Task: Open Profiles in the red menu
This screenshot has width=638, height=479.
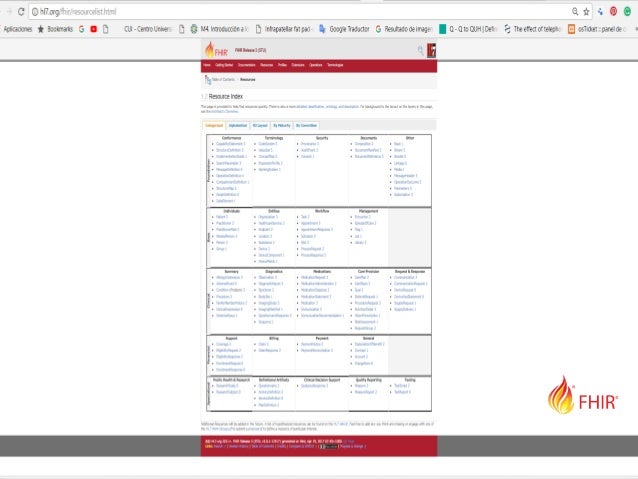Action: point(282,65)
